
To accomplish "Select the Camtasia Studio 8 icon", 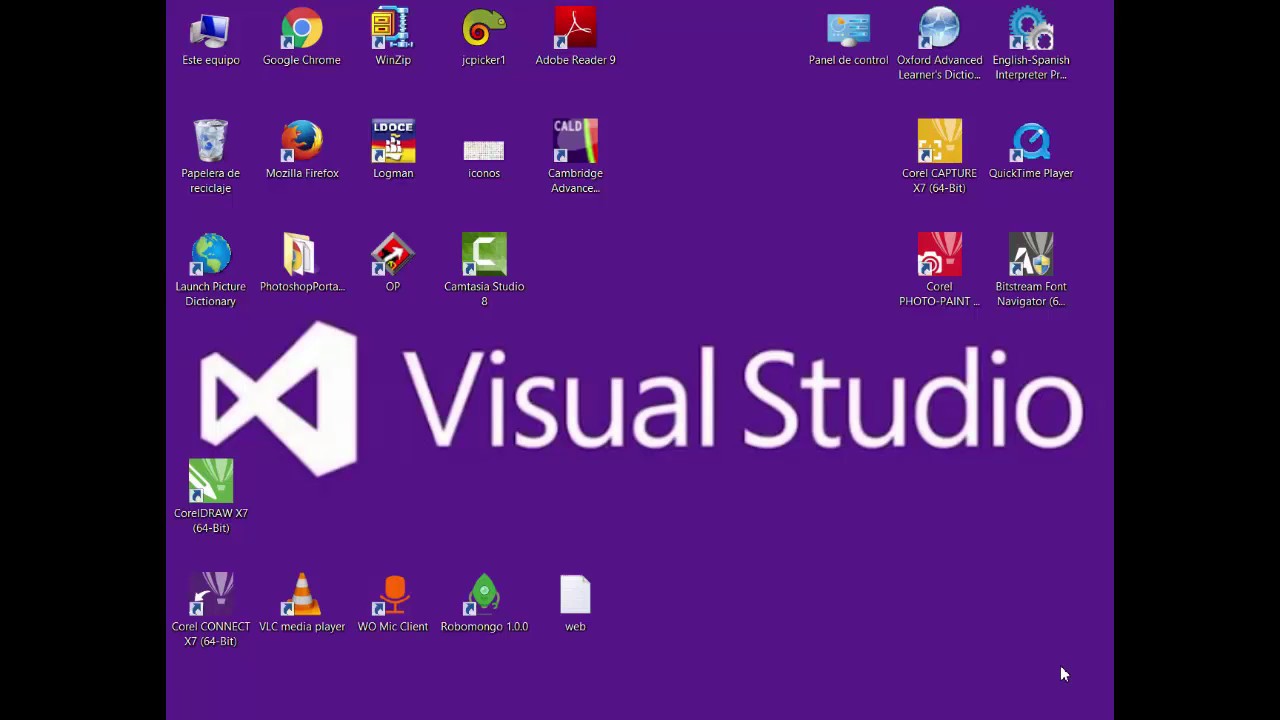I will pos(484,255).
